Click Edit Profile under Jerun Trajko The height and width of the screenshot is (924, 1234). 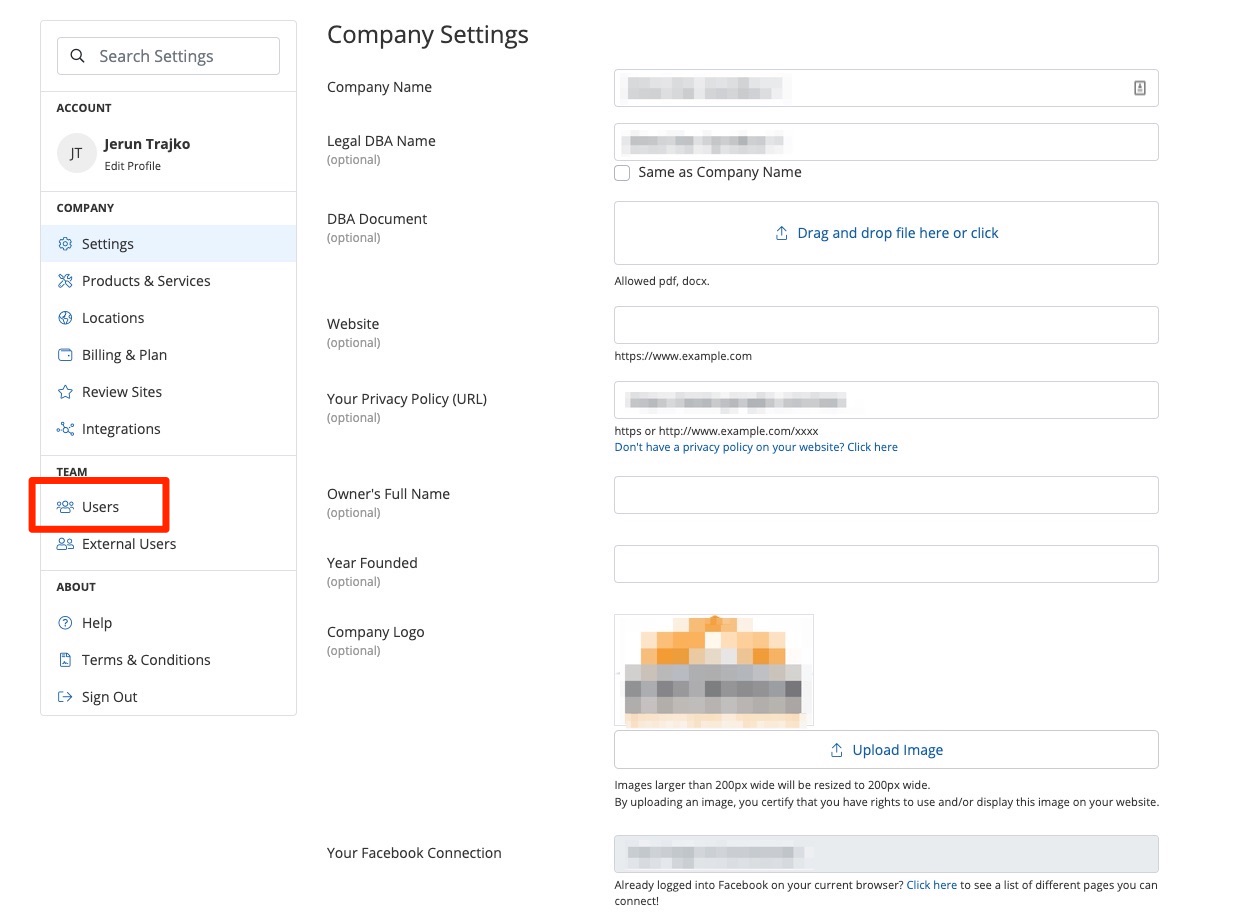point(132,166)
